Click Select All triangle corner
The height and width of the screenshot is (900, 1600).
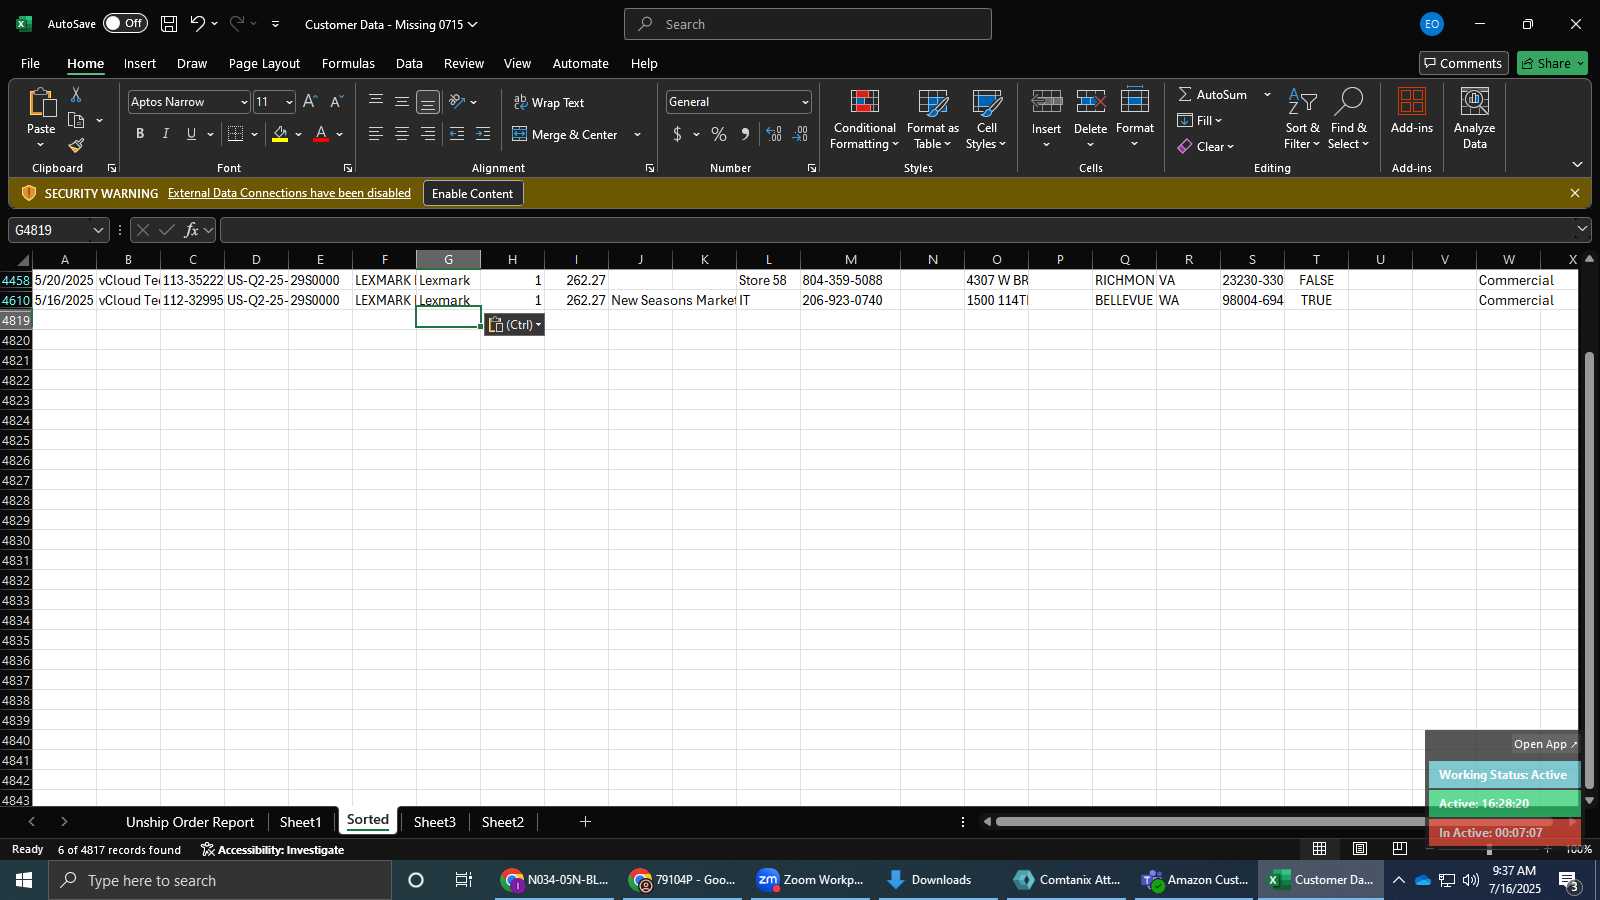pyautogui.click(x=22, y=260)
